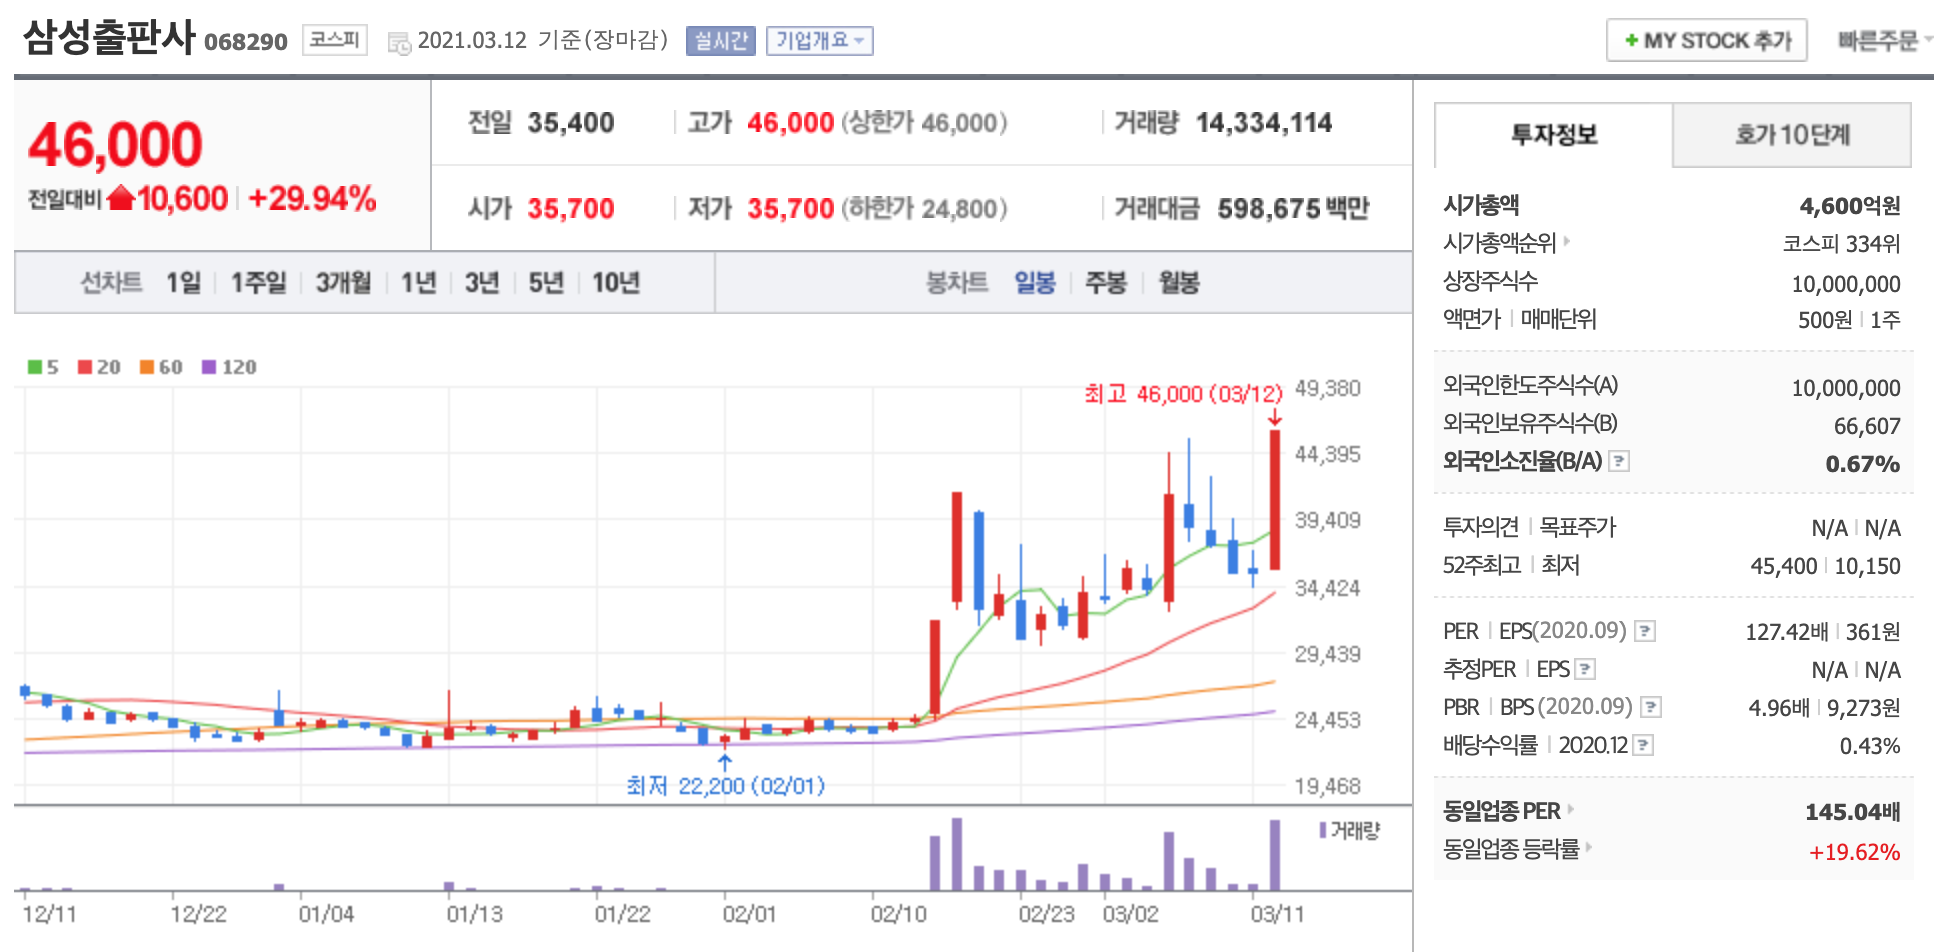Viewport: 1950px width, 952px height.
Task: Click the orange 60-day moving average legend
Action: (161, 367)
